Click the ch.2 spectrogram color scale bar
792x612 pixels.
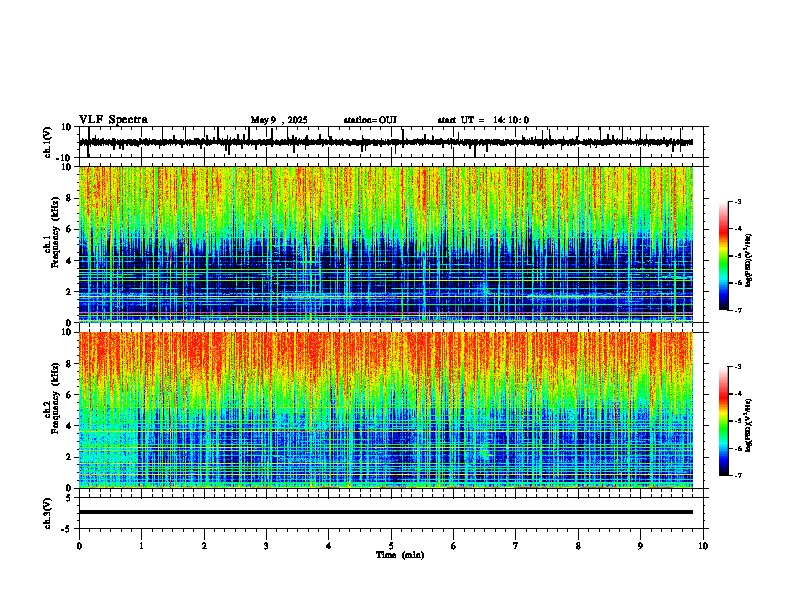(724, 421)
